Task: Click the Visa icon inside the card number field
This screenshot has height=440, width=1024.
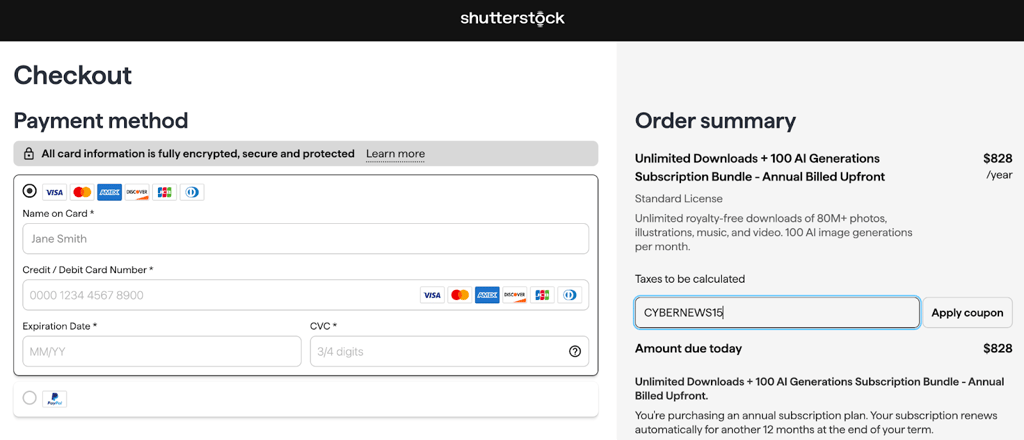Action: click(x=432, y=295)
